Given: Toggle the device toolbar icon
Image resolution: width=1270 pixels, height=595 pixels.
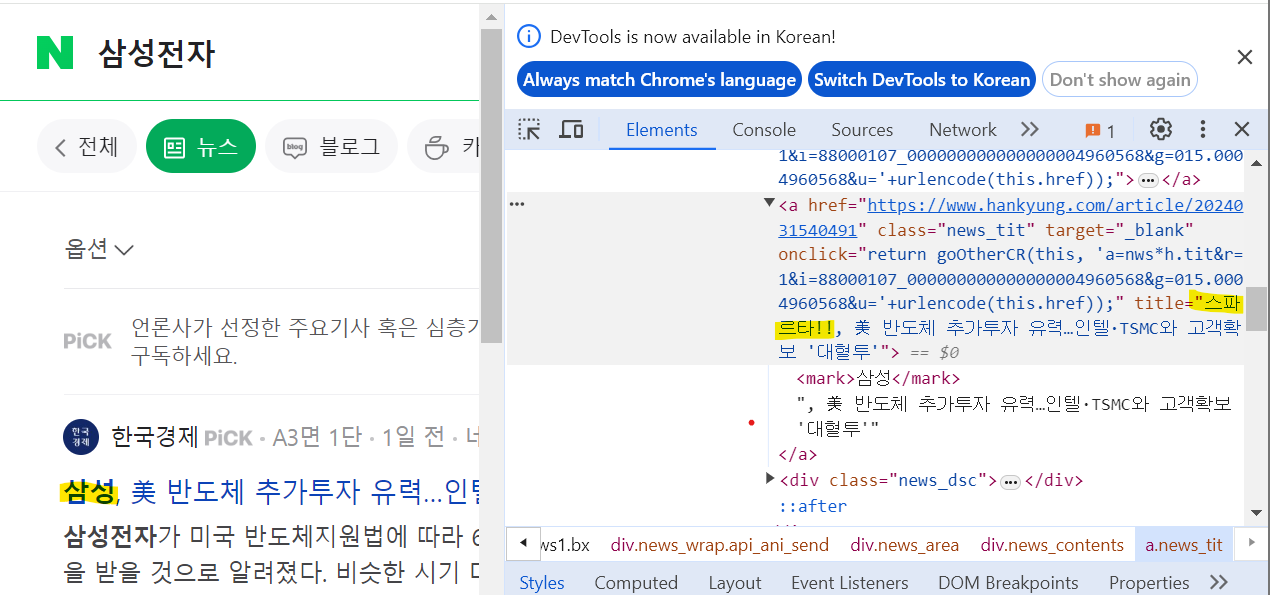Looking at the screenshot, I should click(x=571, y=129).
